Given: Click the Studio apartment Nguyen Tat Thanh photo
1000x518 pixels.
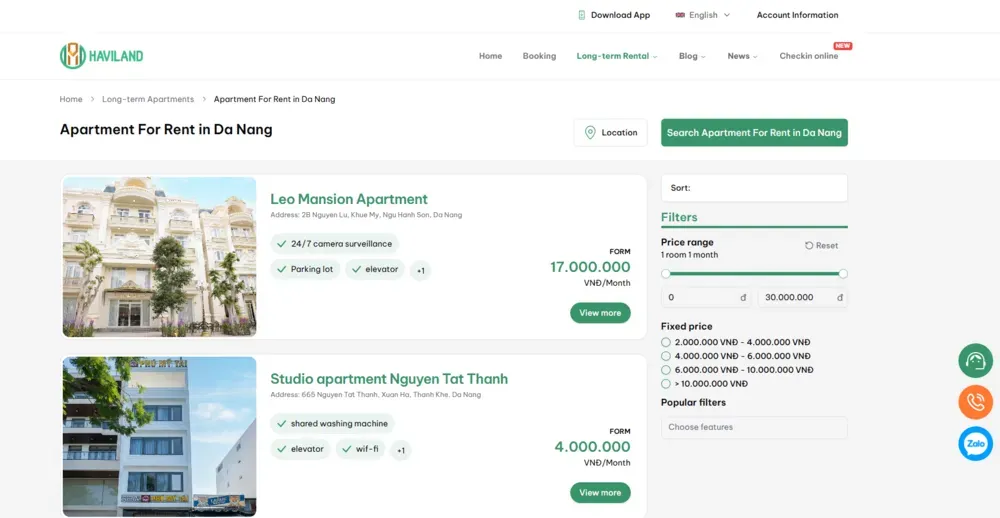Looking at the screenshot, I should (159, 436).
